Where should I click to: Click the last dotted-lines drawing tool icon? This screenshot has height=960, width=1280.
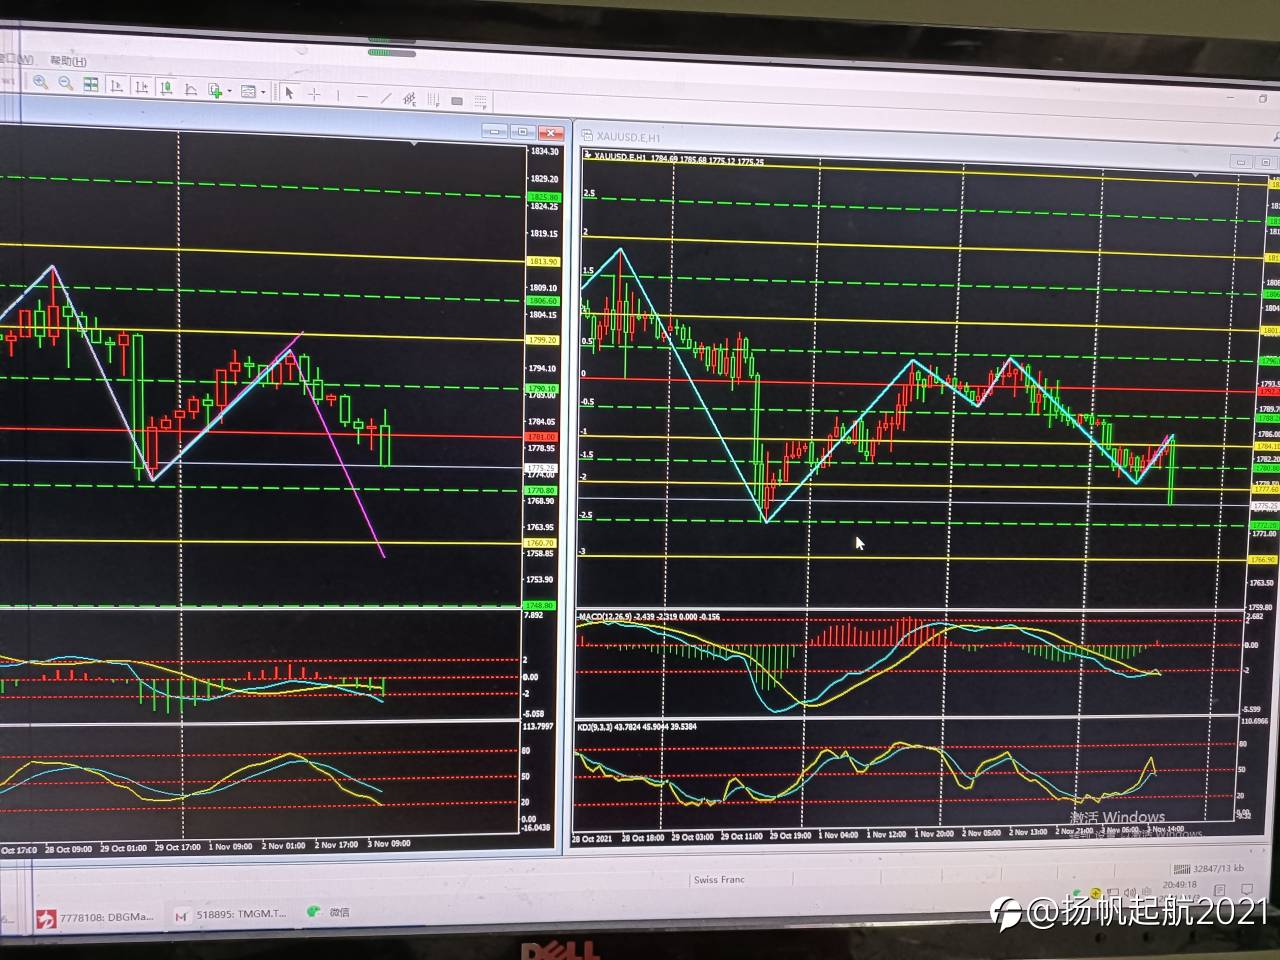pyautogui.click(x=481, y=102)
